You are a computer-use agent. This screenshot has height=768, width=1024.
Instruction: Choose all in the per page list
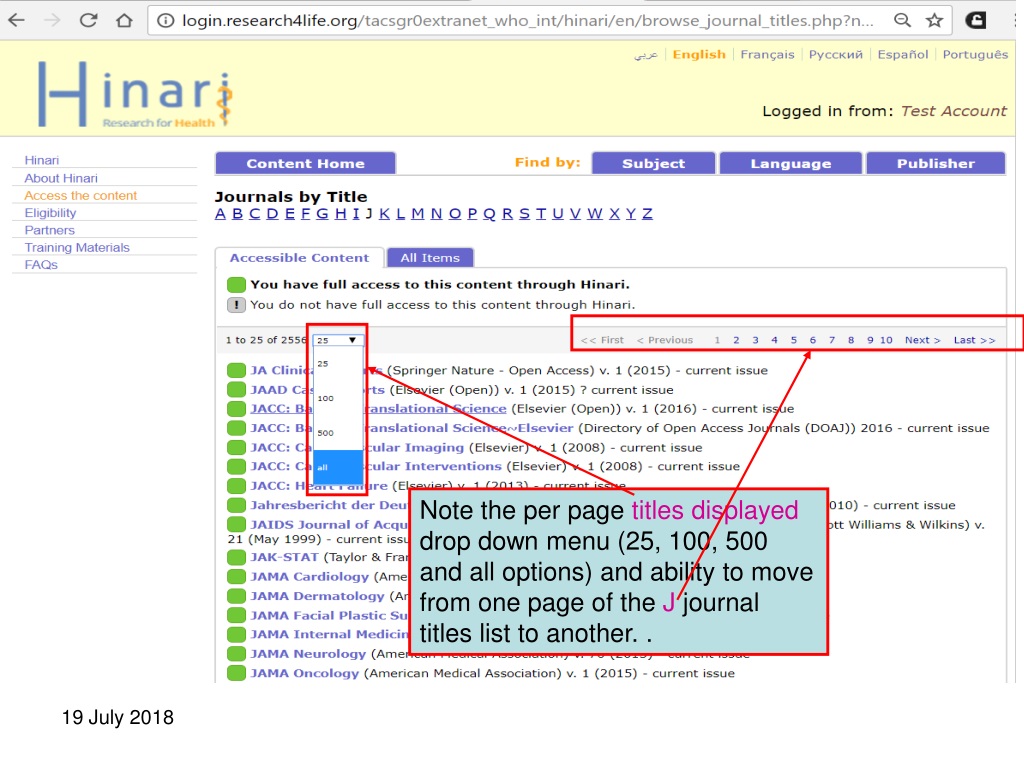coord(338,468)
